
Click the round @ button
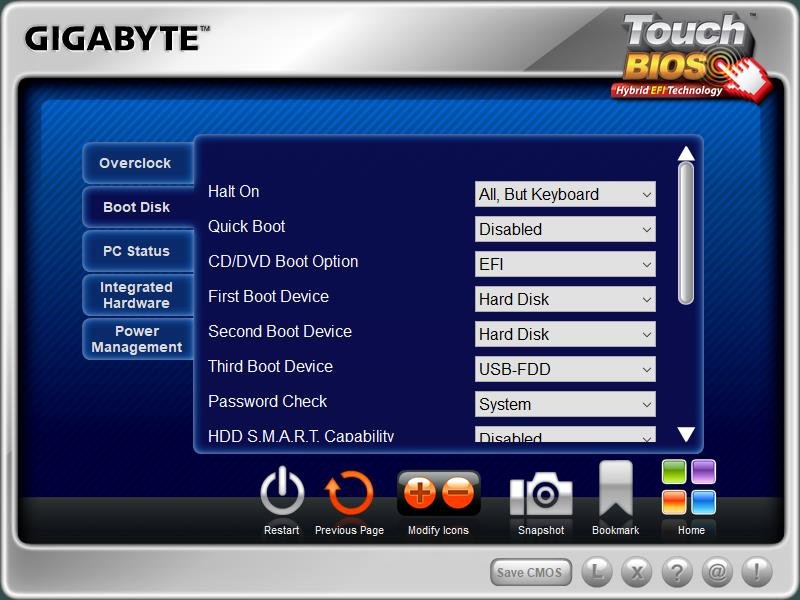[x=717, y=571]
